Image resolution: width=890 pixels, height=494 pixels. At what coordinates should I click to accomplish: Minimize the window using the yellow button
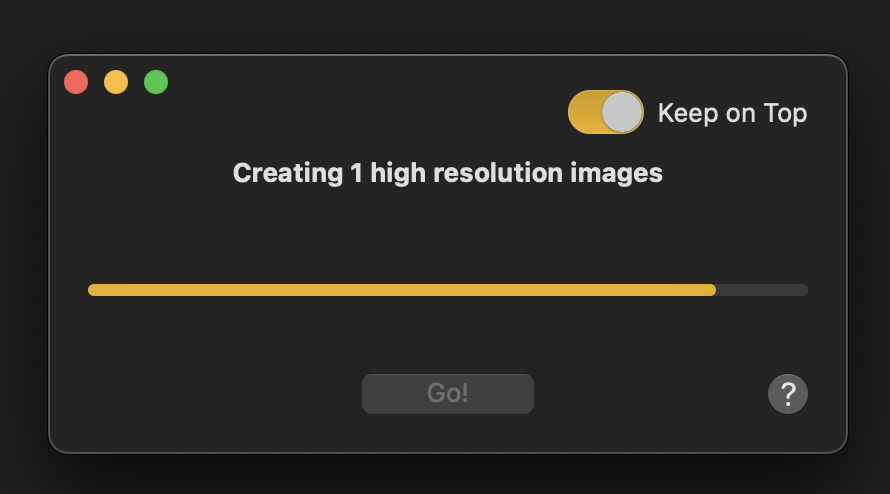[x=116, y=82]
